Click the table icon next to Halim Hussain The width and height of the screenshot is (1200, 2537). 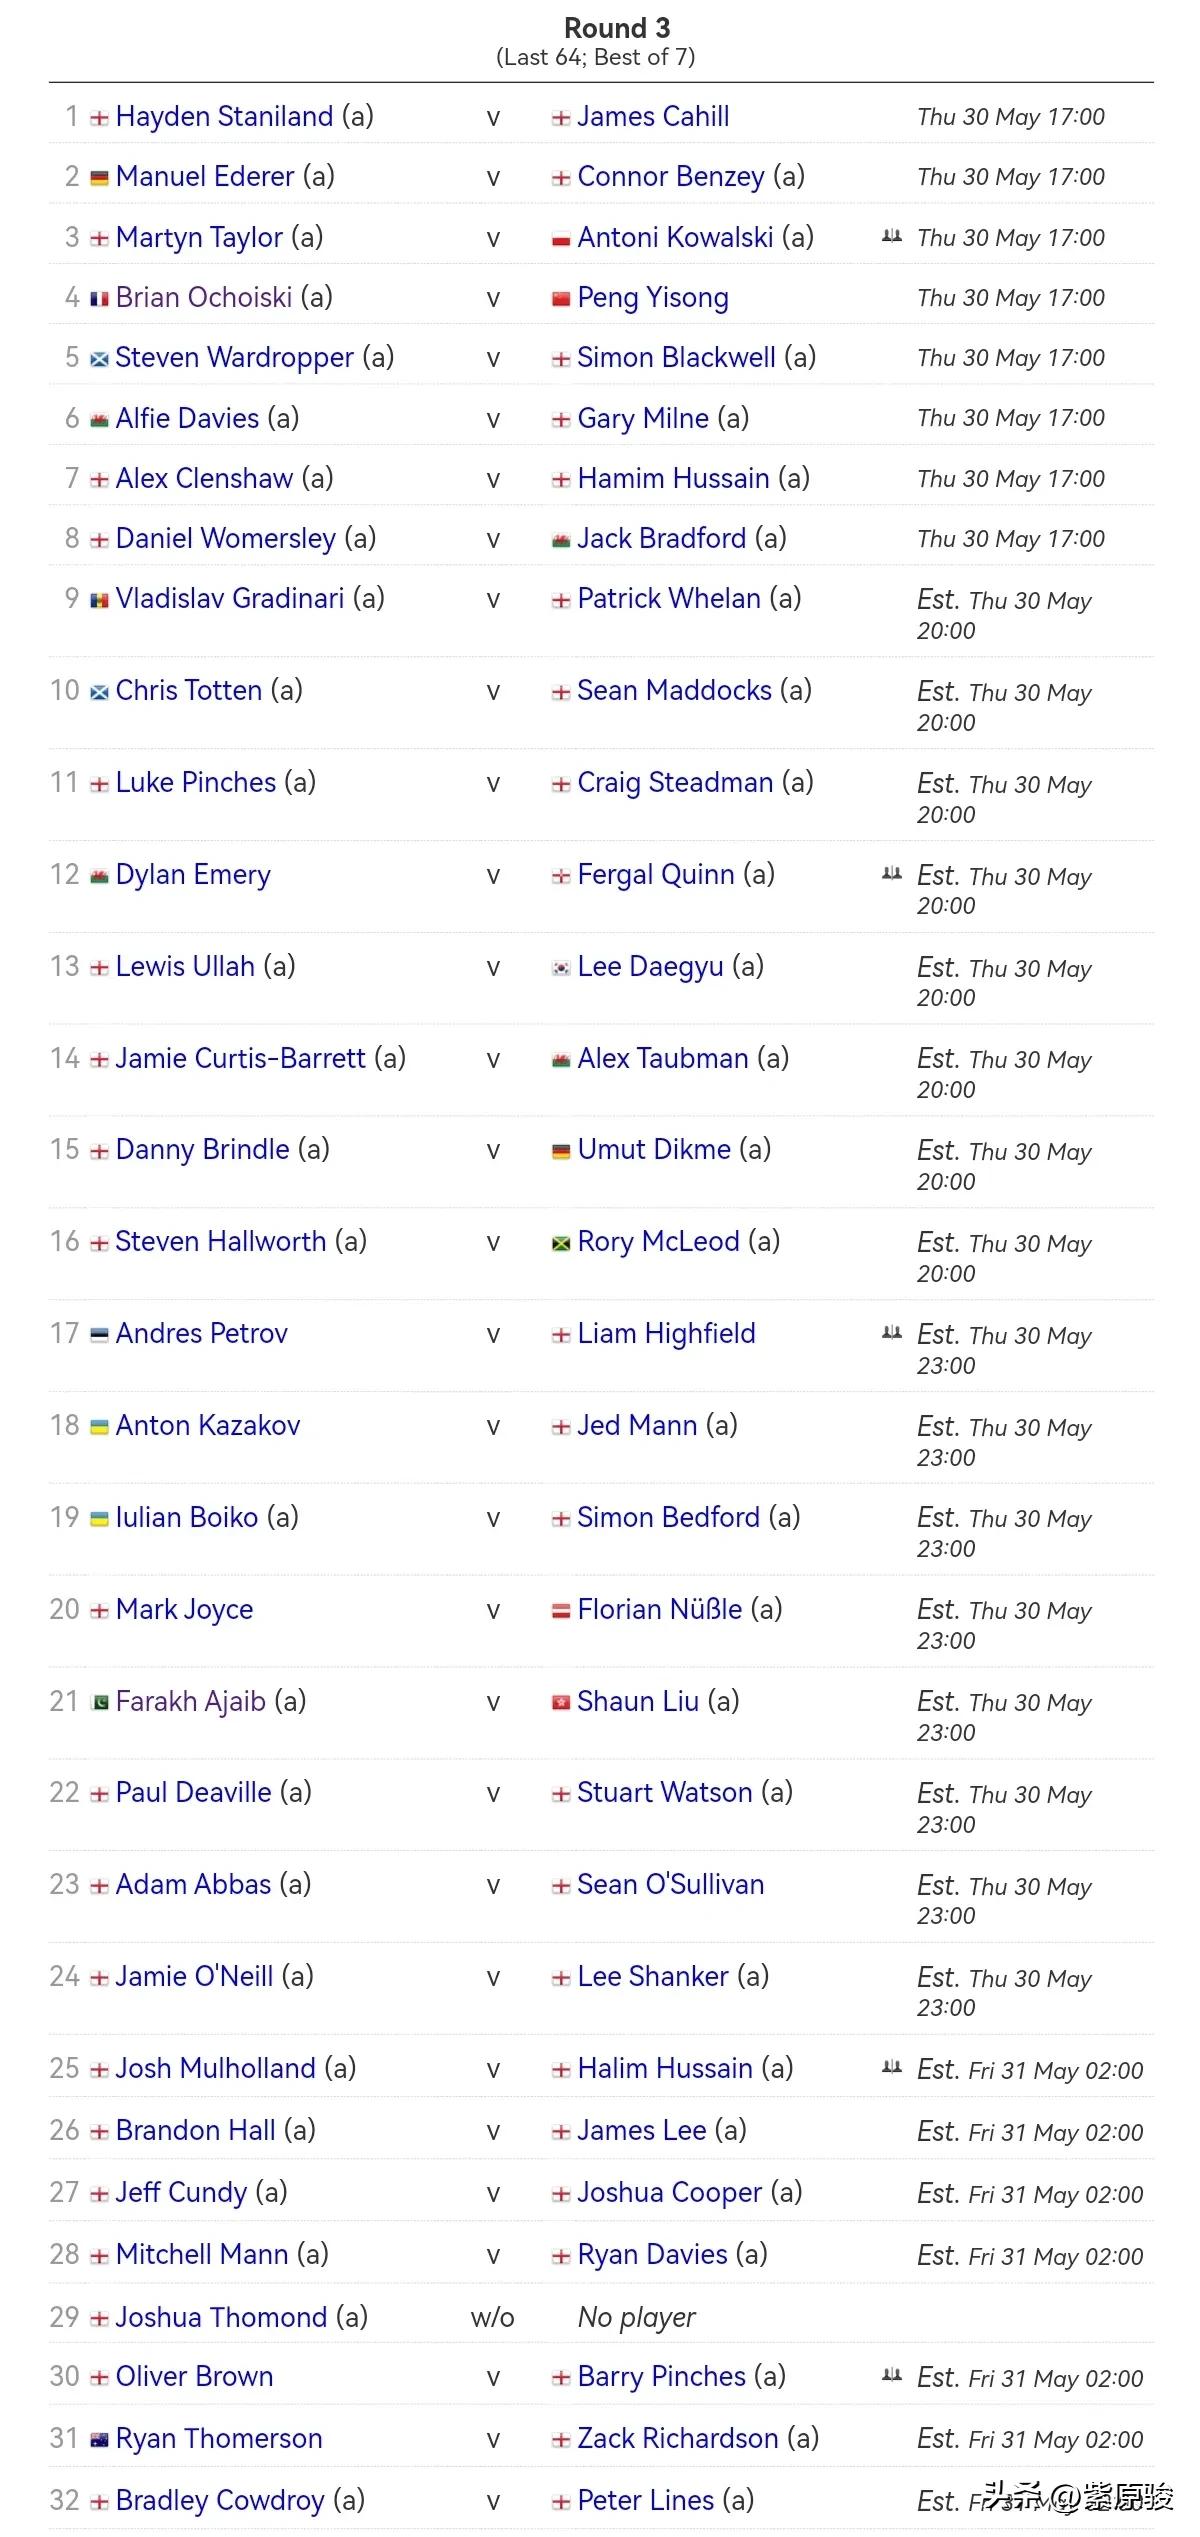(892, 2067)
